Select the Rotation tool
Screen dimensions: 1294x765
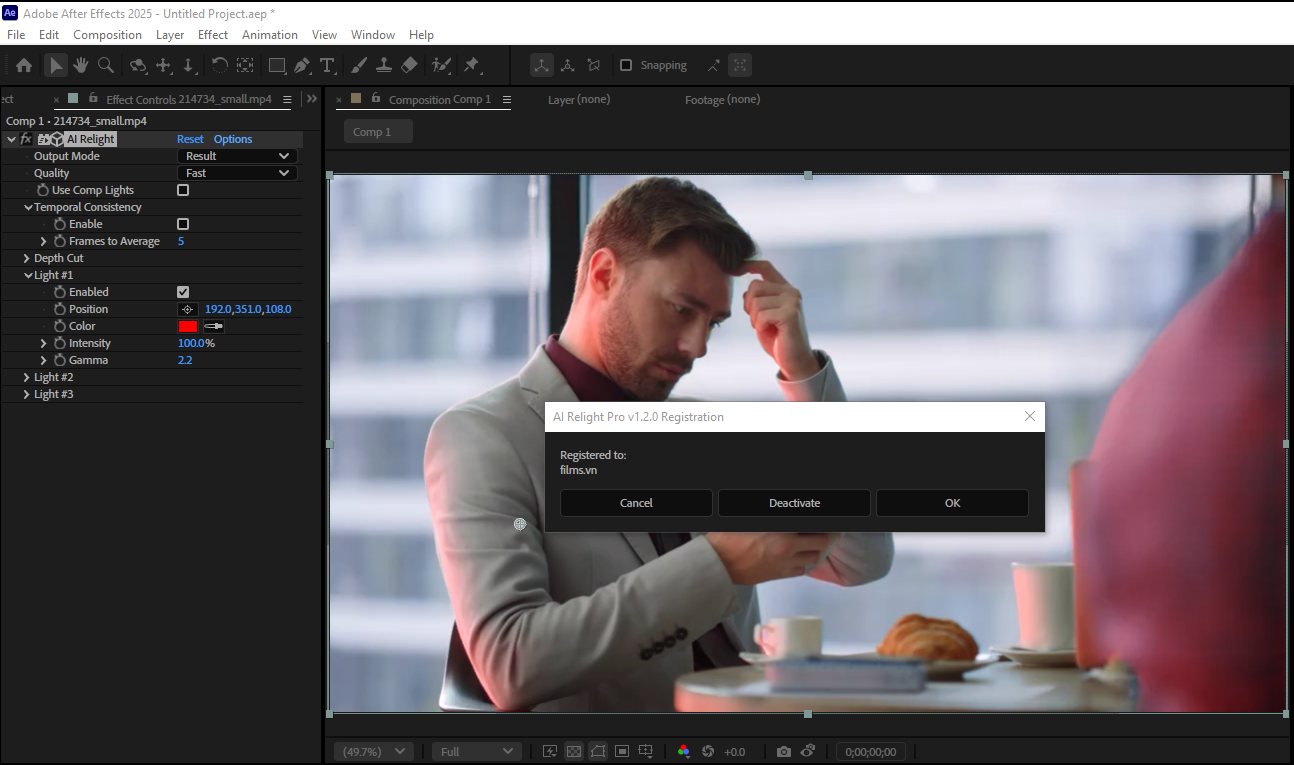tap(219, 65)
